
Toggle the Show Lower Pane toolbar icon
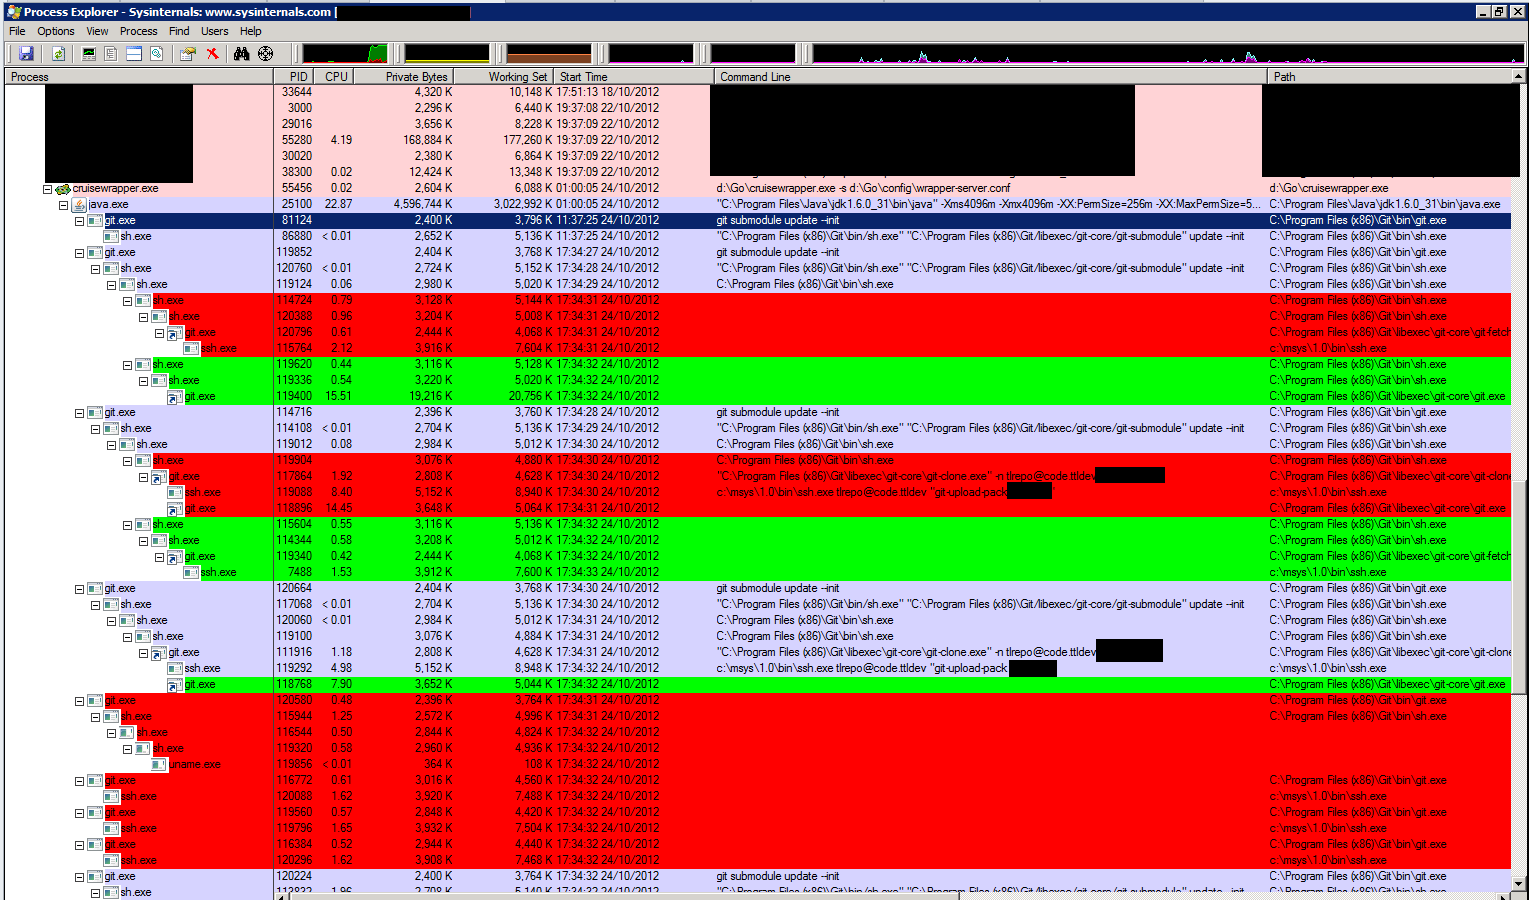click(x=134, y=53)
